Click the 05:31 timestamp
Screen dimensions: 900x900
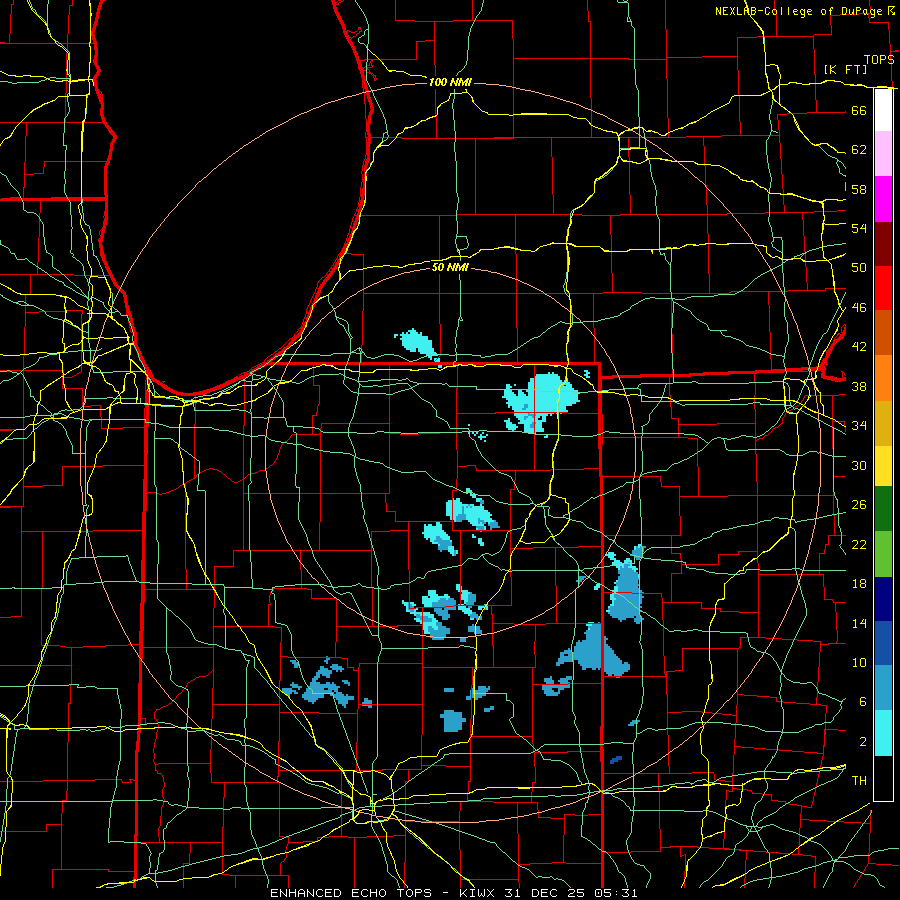pyautogui.click(x=616, y=893)
